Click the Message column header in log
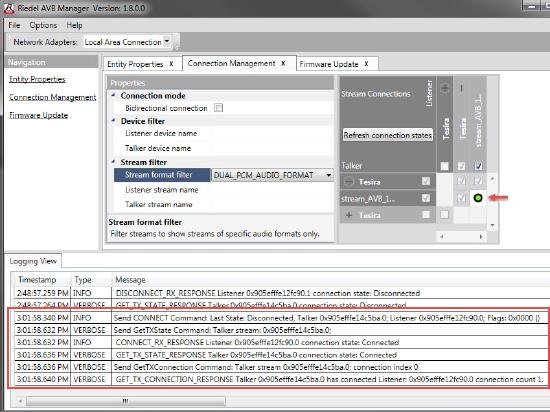 click(x=330, y=280)
